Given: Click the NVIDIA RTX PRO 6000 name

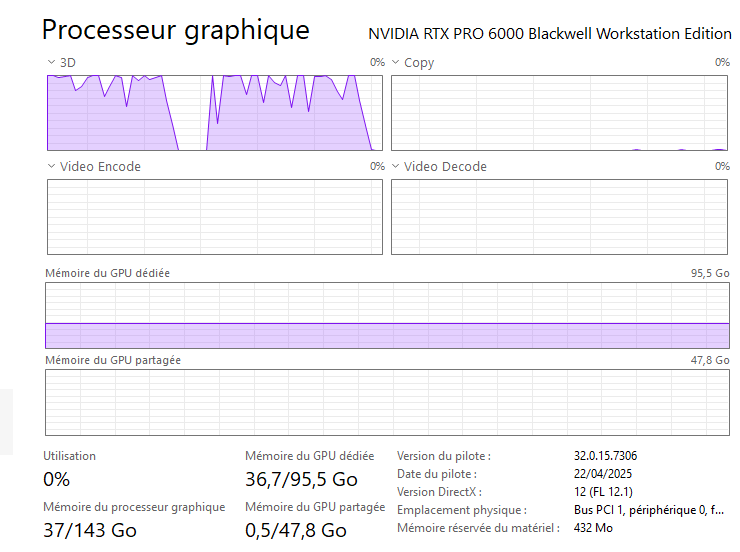Looking at the screenshot, I should [x=549, y=34].
